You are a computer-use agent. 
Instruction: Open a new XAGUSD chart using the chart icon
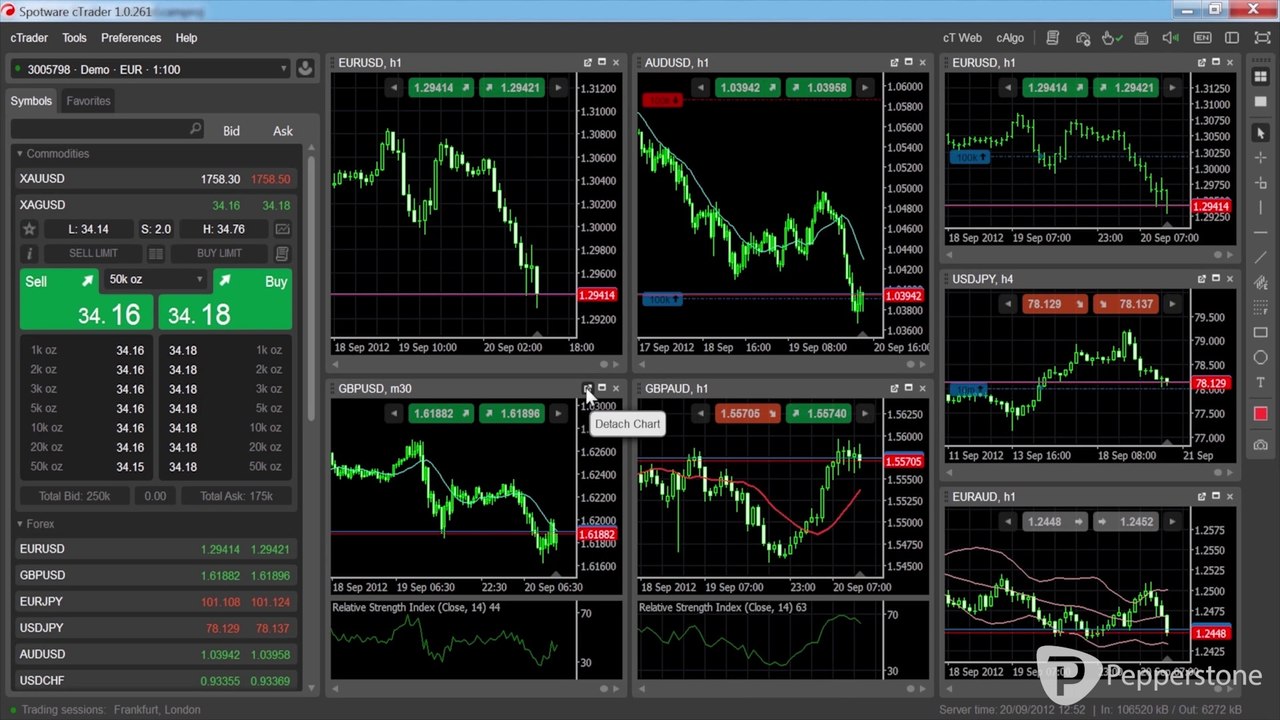[x=282, y=229]
